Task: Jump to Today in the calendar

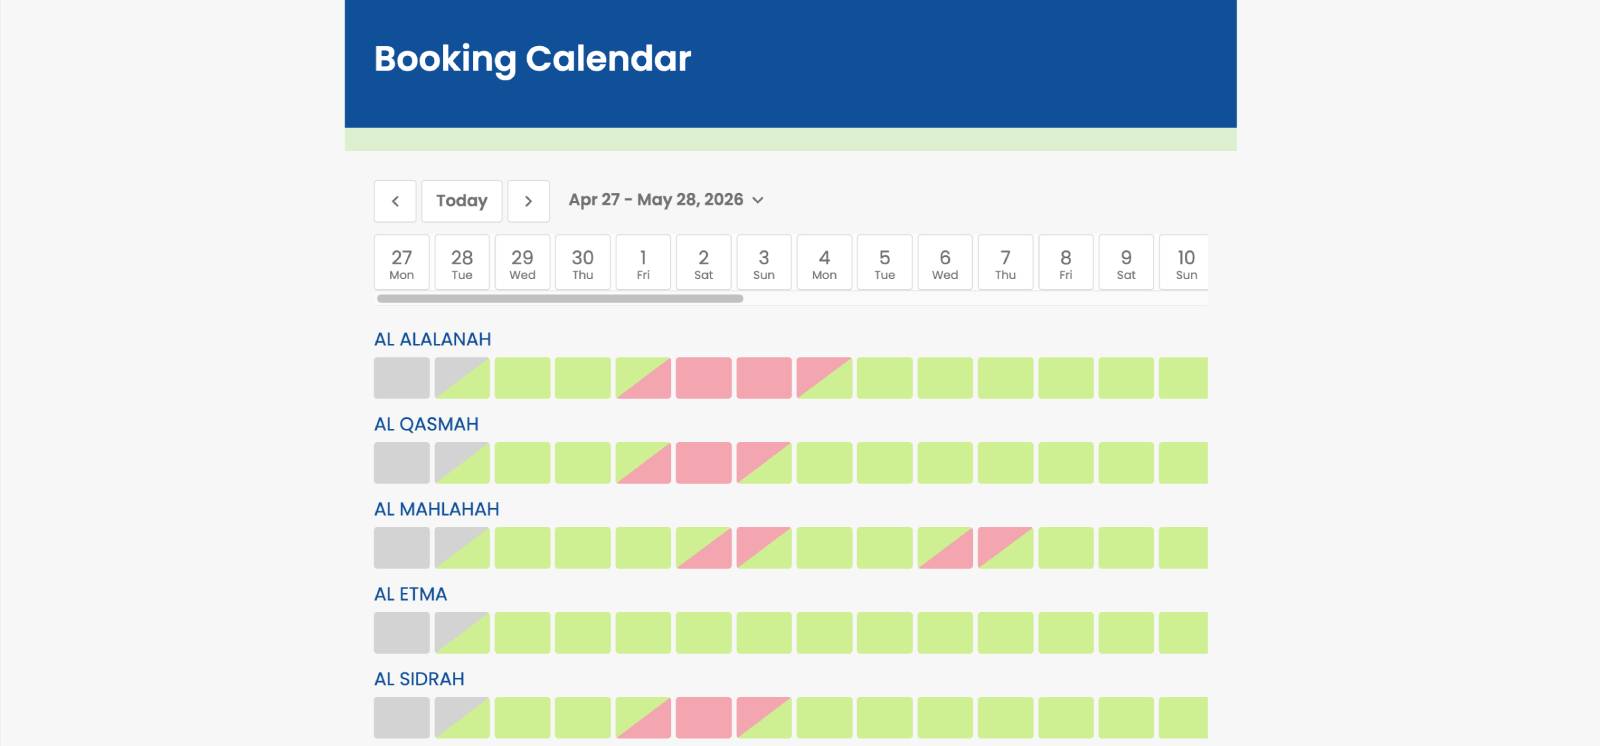Action: [461, 201]
